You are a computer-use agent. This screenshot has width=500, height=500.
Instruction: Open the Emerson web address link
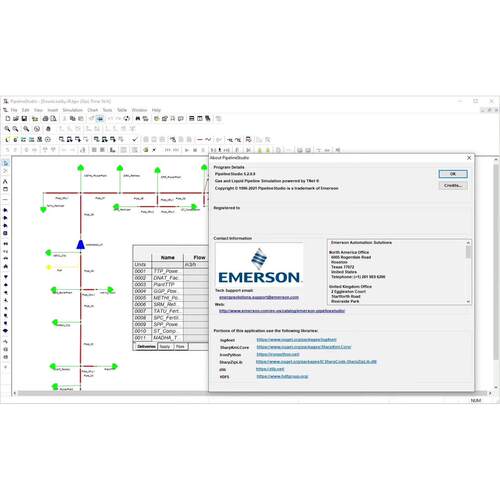(x=282, y=311)
